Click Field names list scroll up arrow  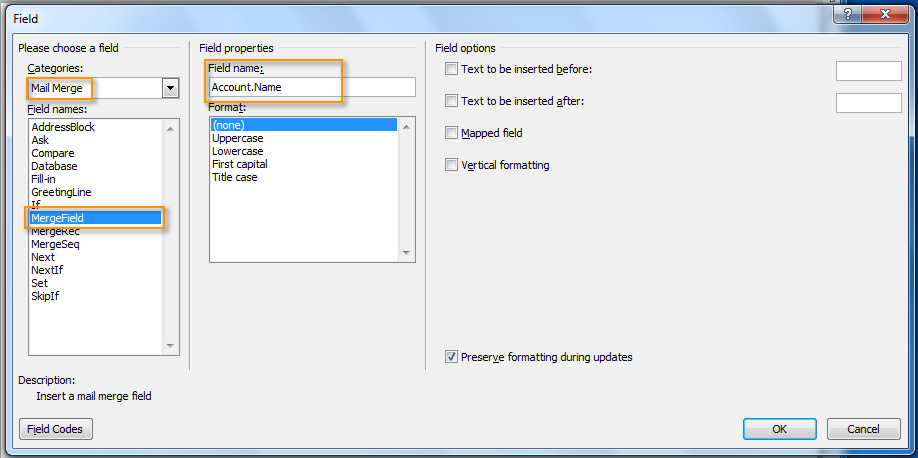[x=170, y=129]
